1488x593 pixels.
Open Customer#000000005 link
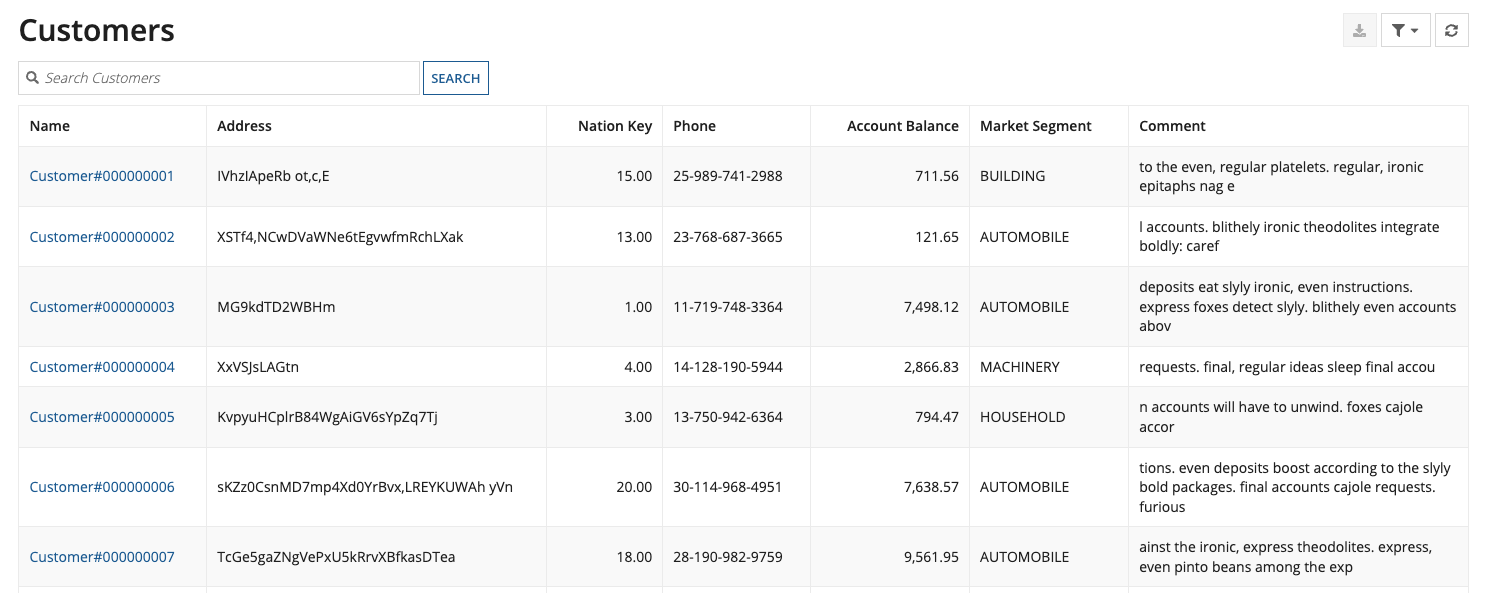(102, 417)
